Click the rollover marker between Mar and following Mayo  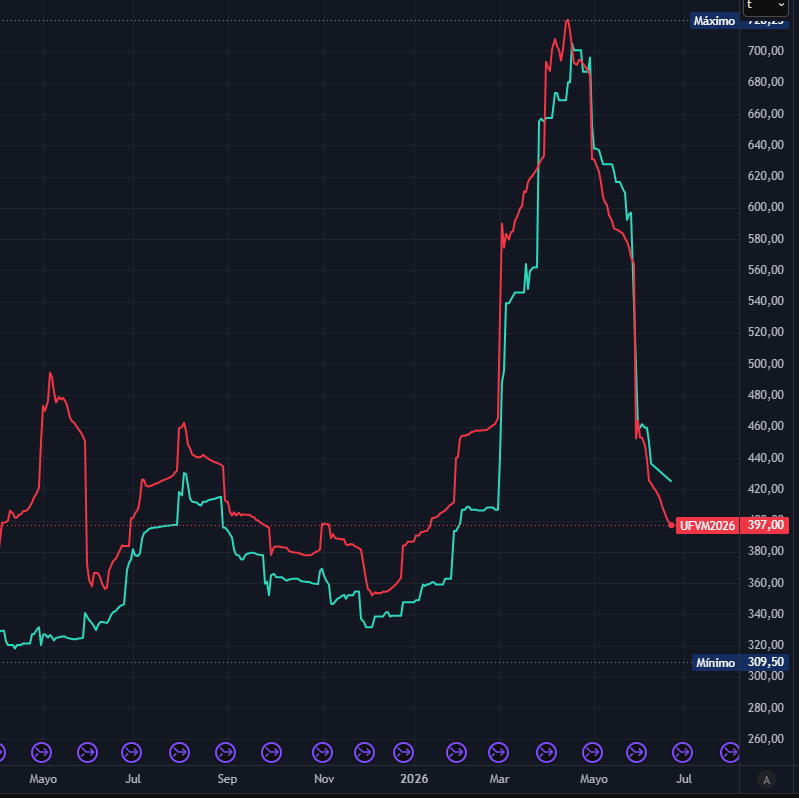click(x=546, y=752)
